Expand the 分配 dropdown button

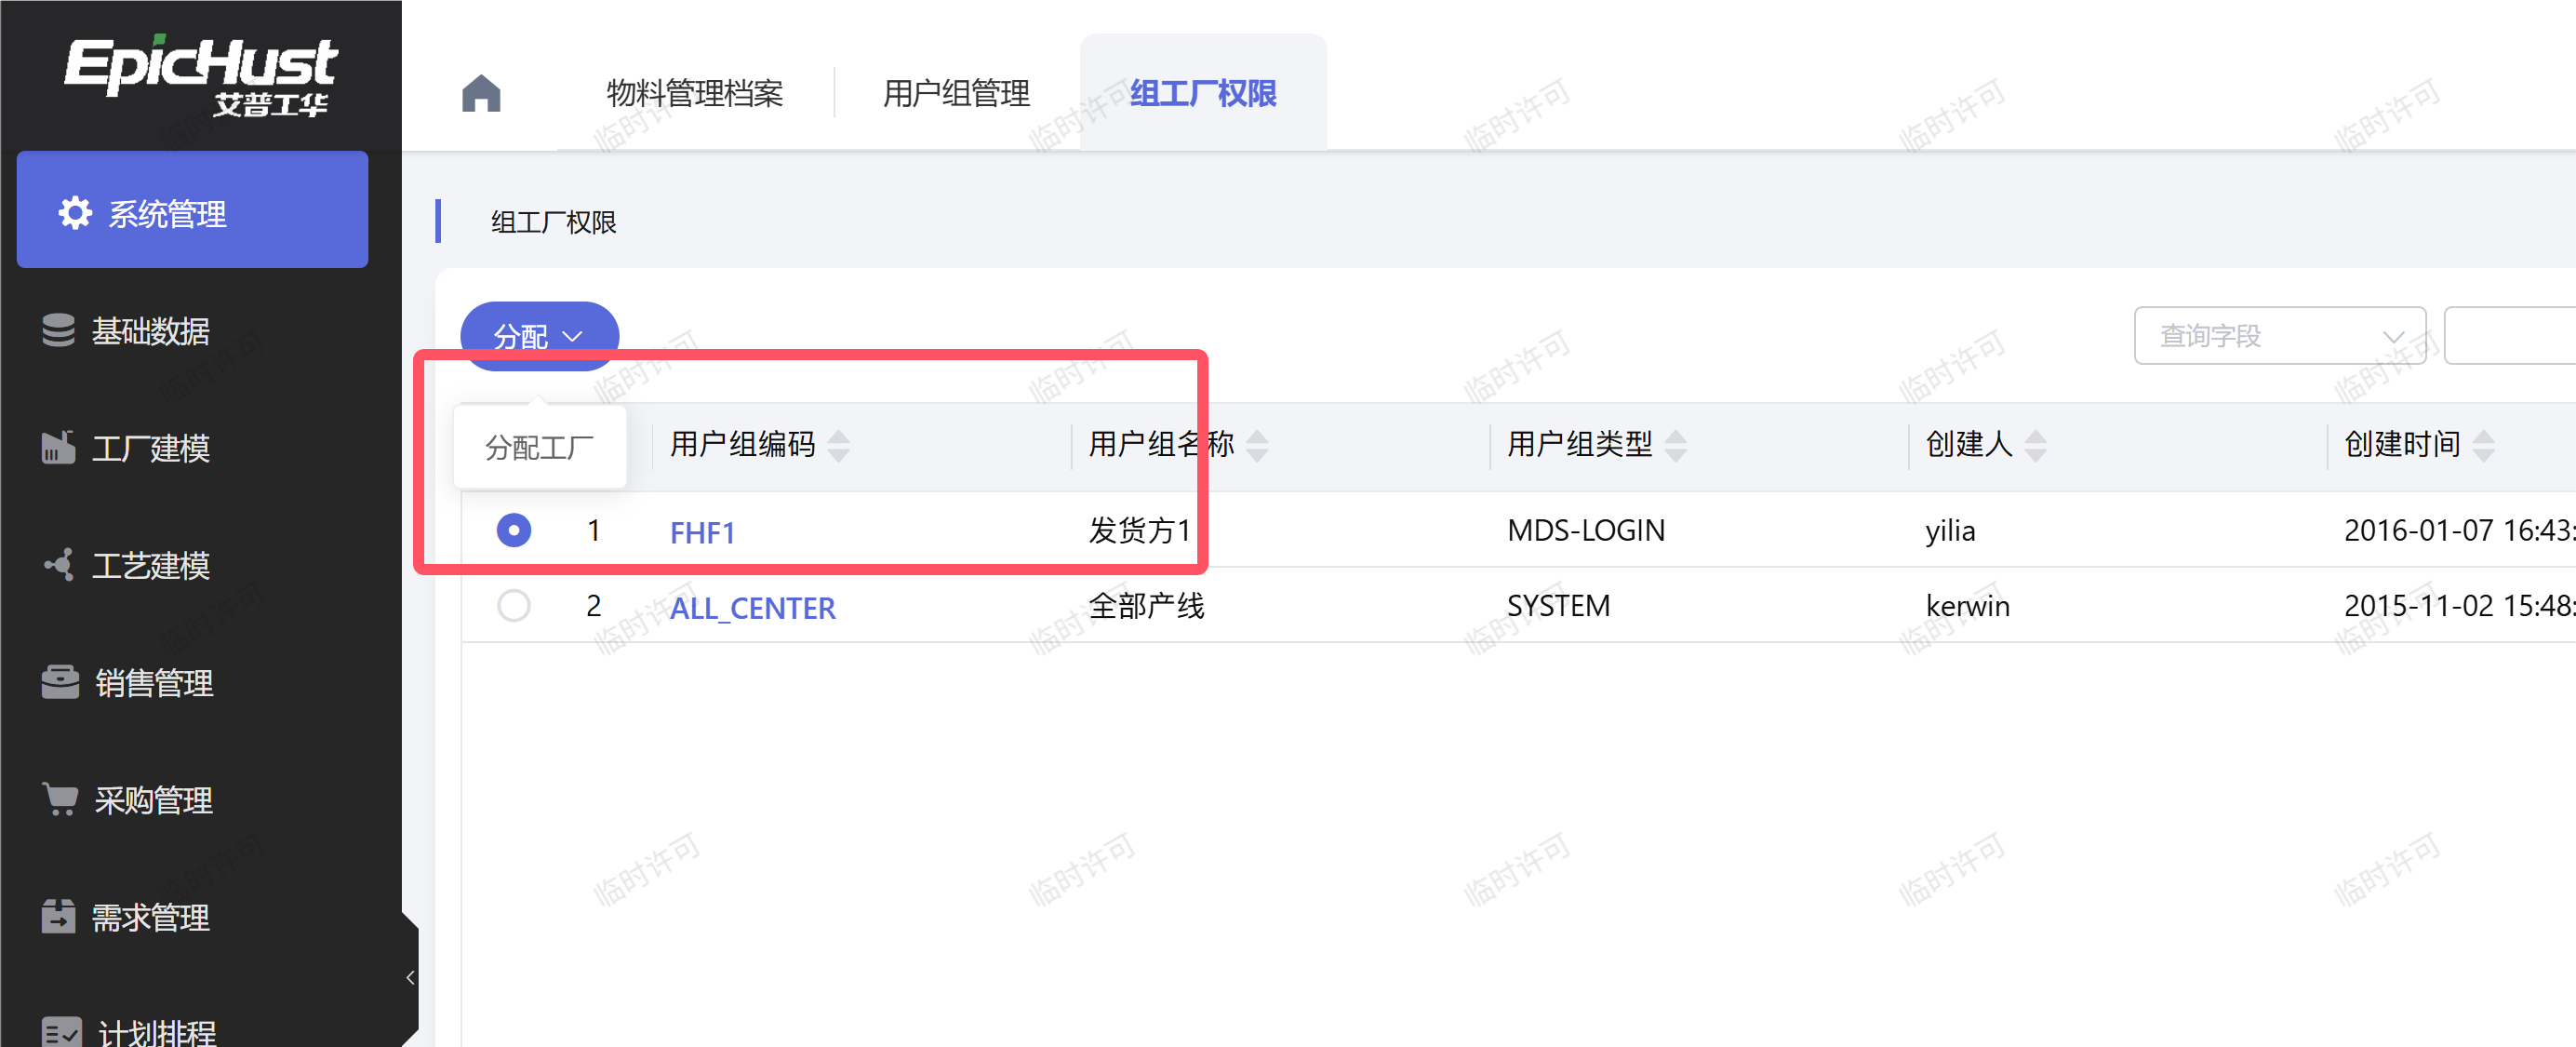[x=539, y=335]
